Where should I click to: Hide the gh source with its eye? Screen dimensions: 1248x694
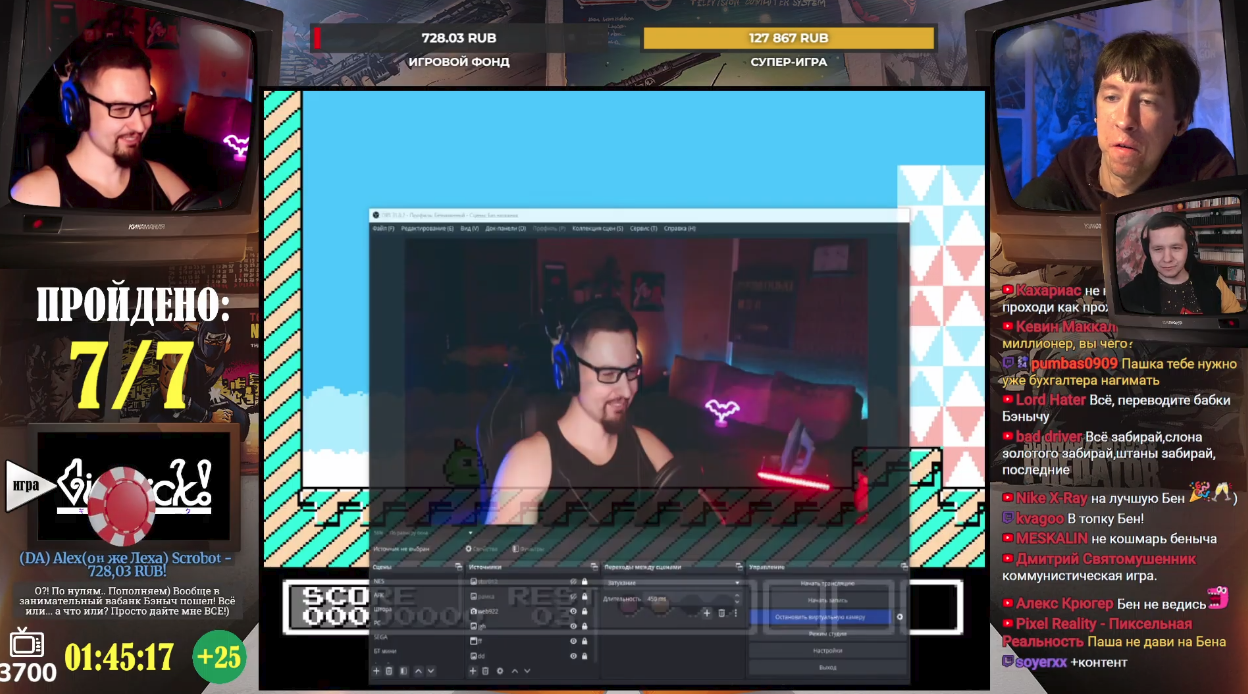pyautogui.click(x=574, y=626)
